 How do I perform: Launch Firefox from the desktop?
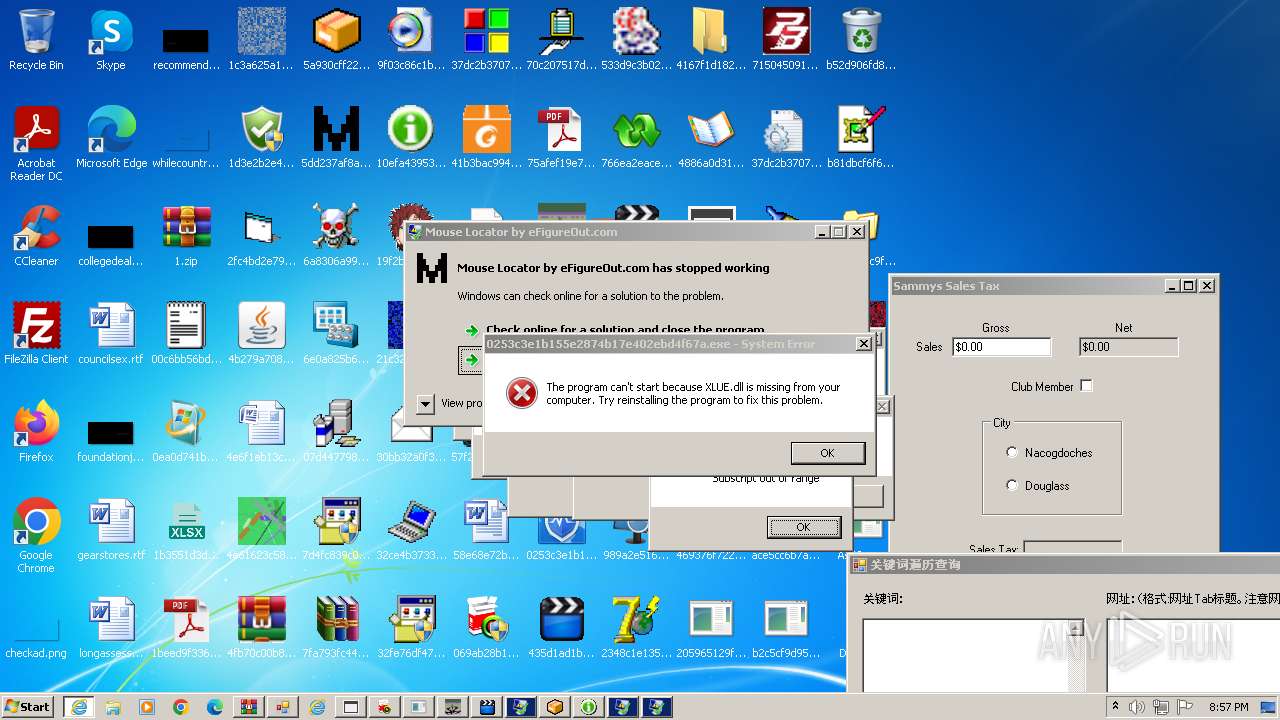pyautogui.click(x=36, y=432)
